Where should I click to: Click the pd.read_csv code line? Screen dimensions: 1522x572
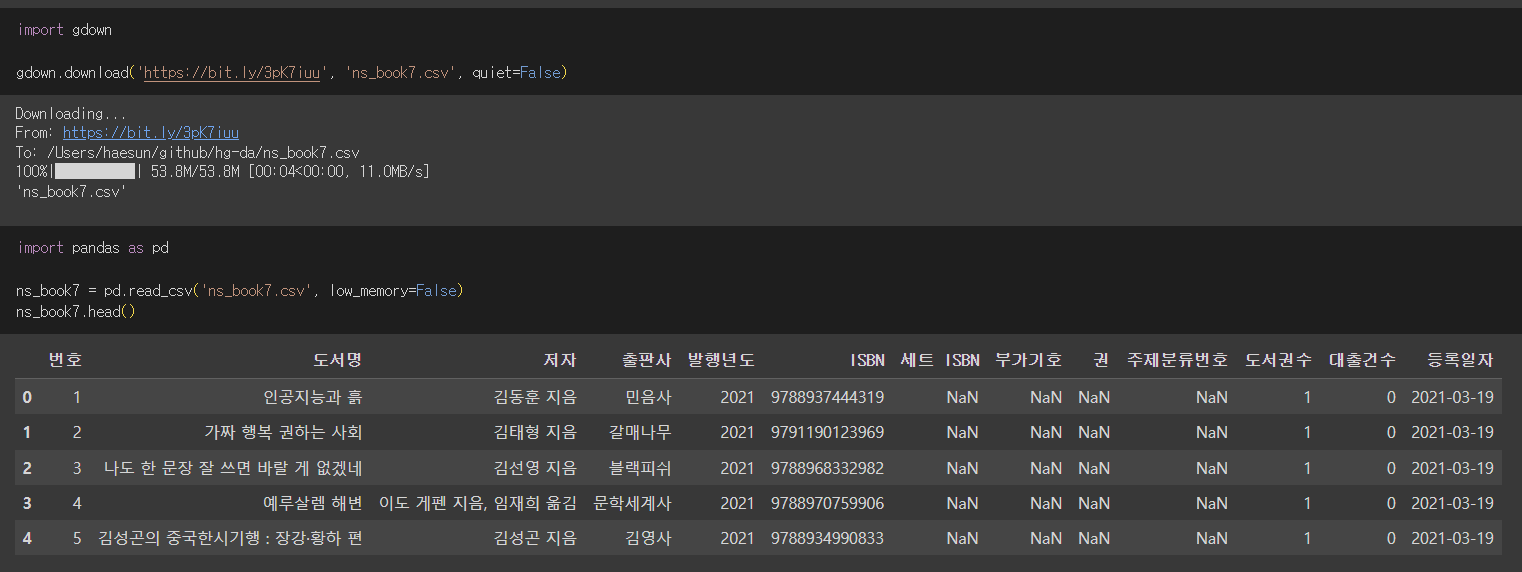click(240, 291)
